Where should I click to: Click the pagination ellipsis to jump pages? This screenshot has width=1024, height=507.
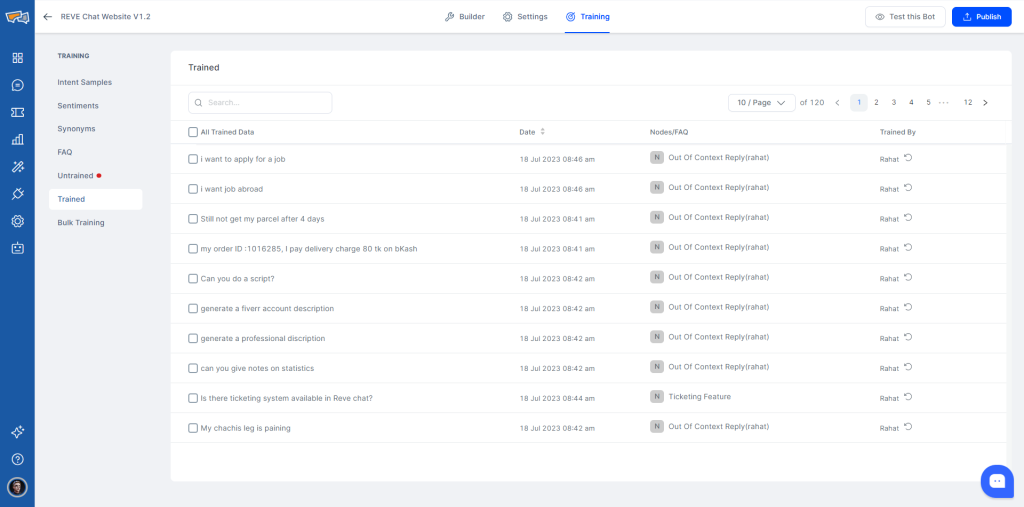944,103
